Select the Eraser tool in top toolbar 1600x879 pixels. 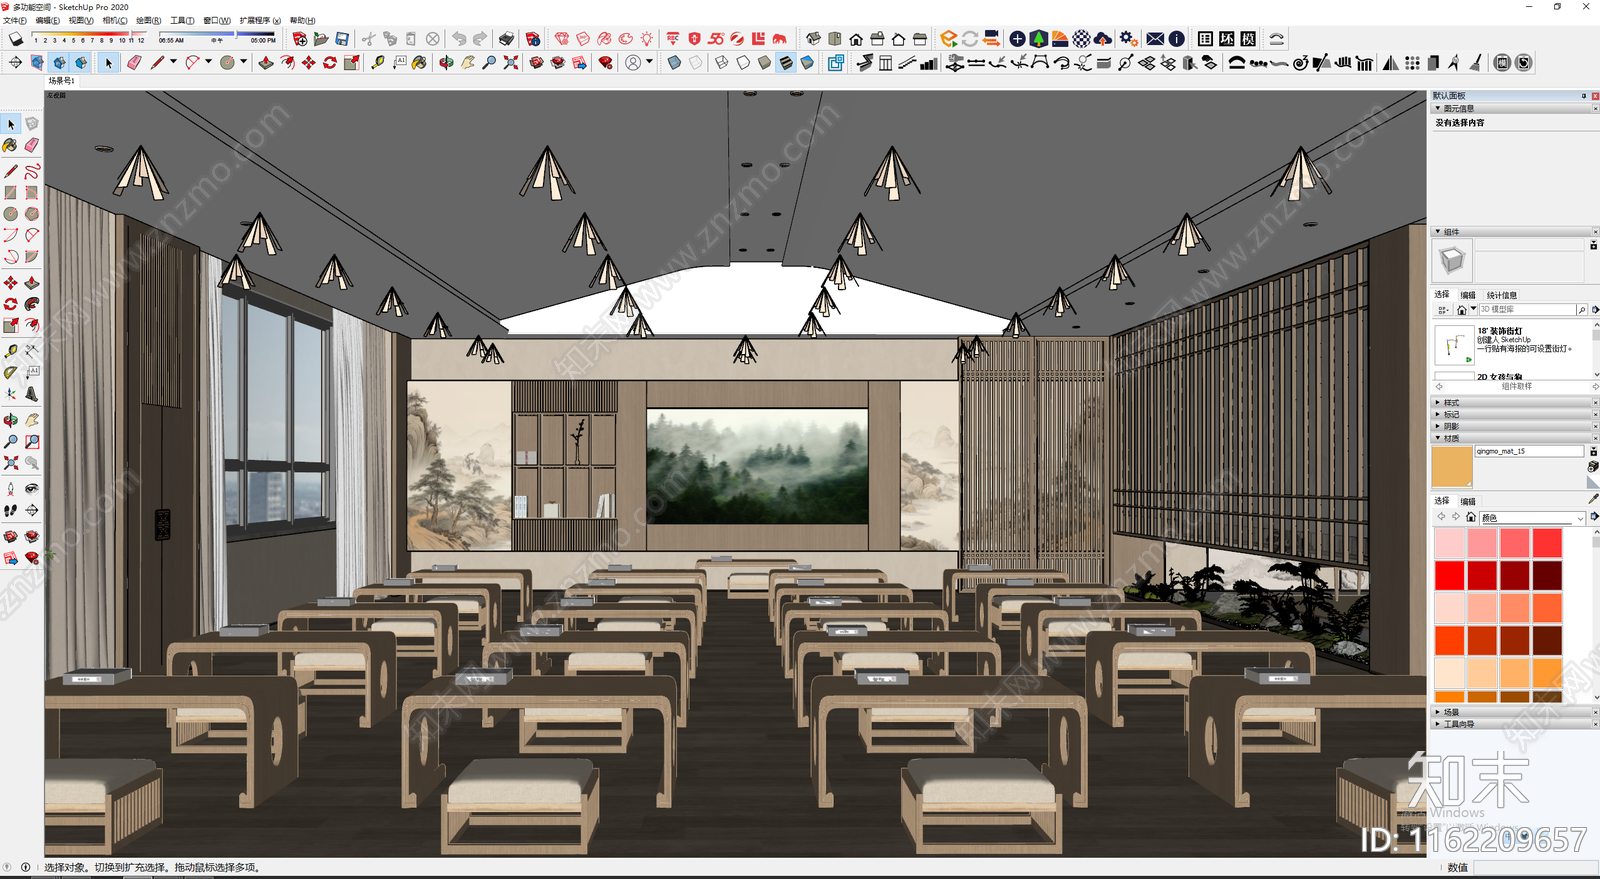(133, 63)
